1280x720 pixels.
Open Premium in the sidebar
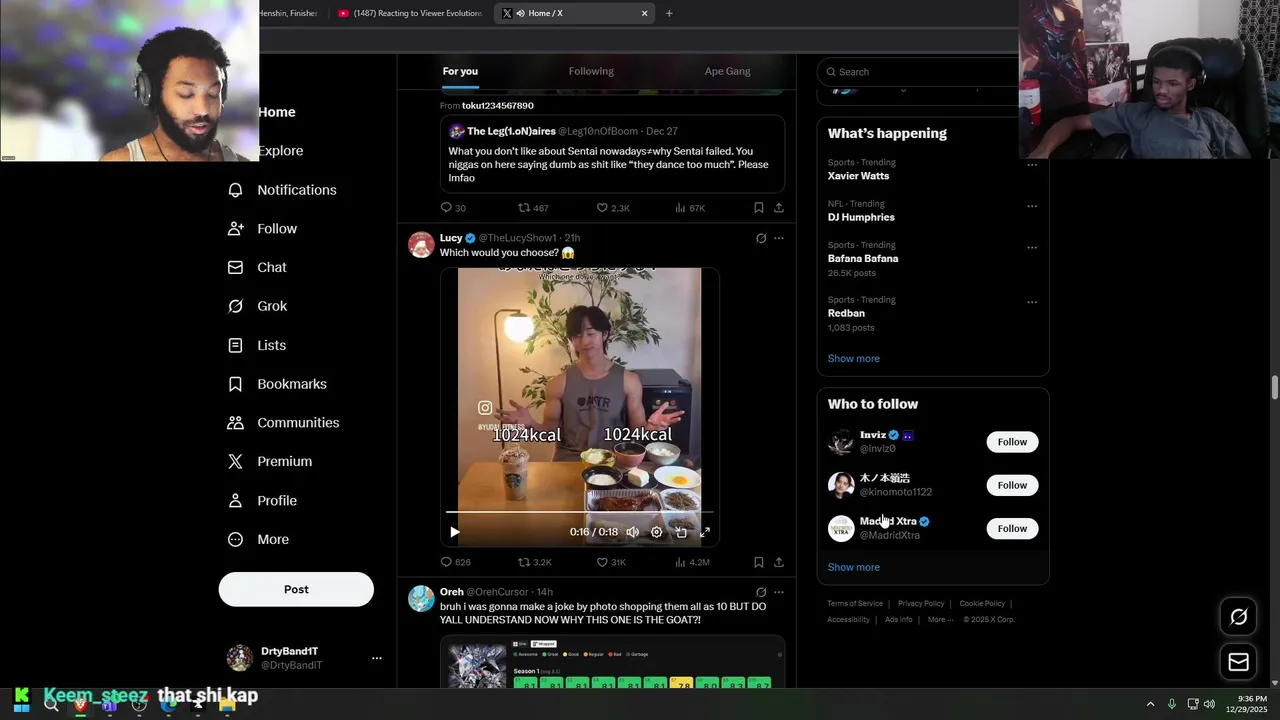pos(270,462)
